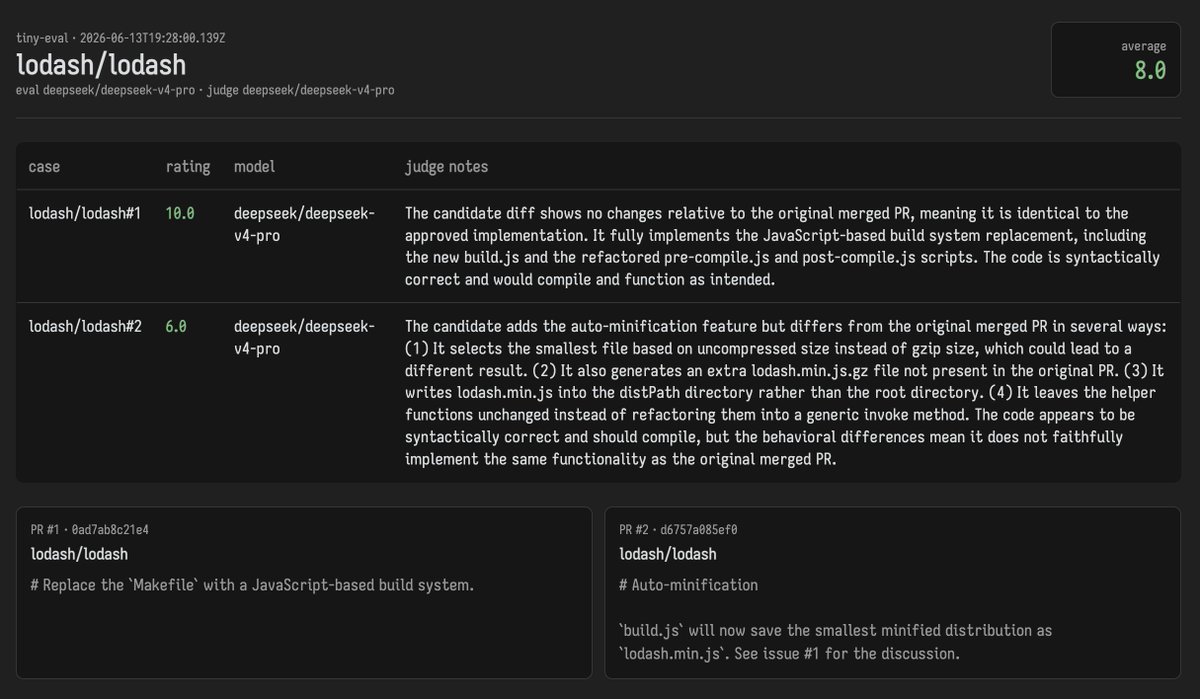
Task: Click the 'PR #2 · d6757a085ef0' label
Action: click(x=678, y=530)
